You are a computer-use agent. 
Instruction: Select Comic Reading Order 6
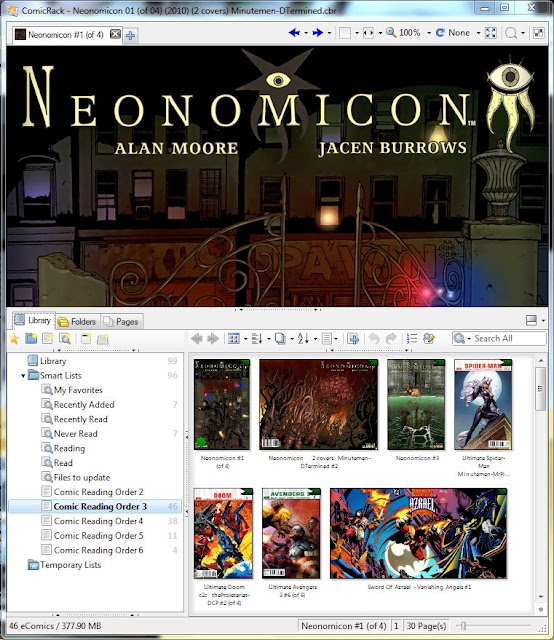click(98, 550)
